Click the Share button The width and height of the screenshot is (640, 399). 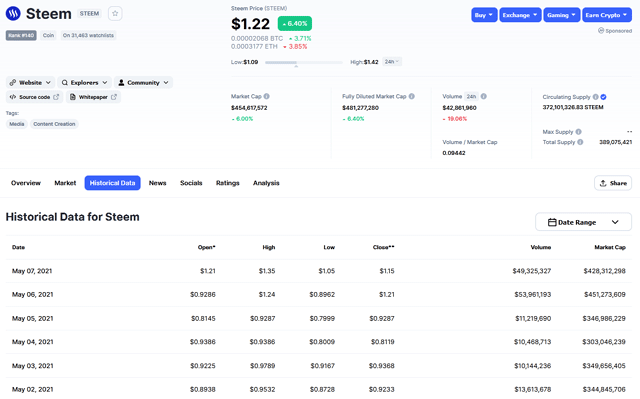[613, 183]
